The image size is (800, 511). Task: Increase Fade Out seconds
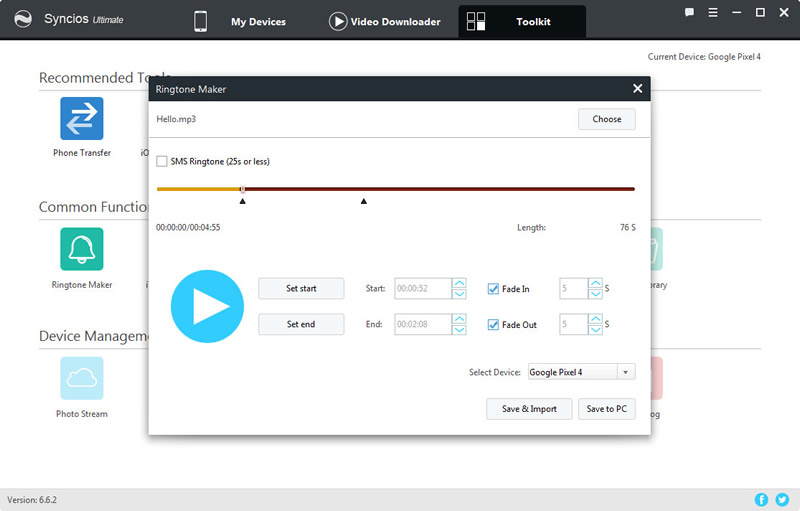pyautogui.click(x=595, y=319)
